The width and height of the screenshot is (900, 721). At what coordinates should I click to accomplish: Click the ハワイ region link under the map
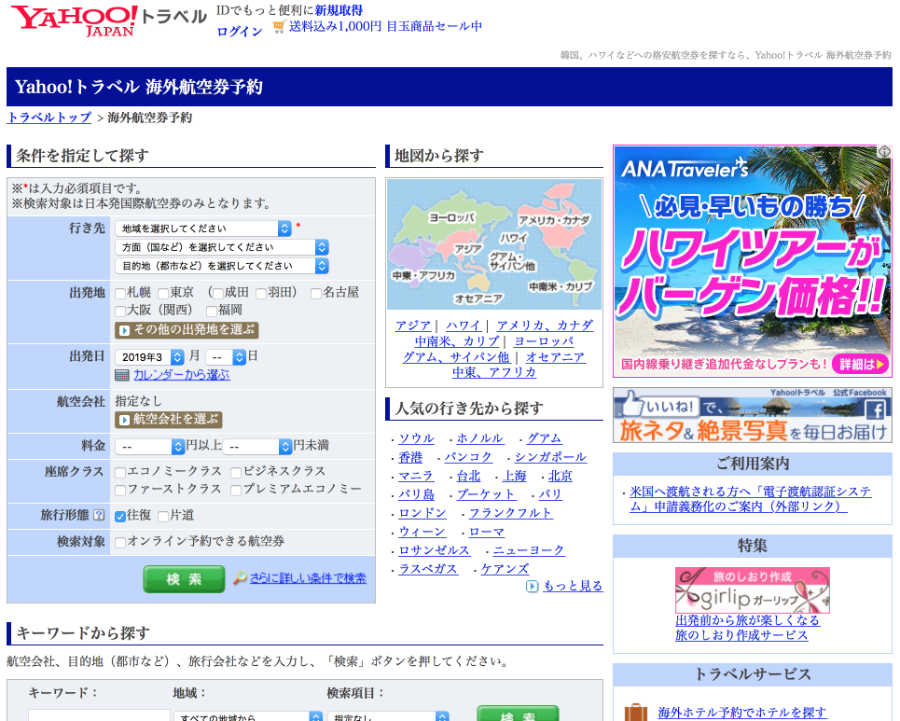[463, 325]
